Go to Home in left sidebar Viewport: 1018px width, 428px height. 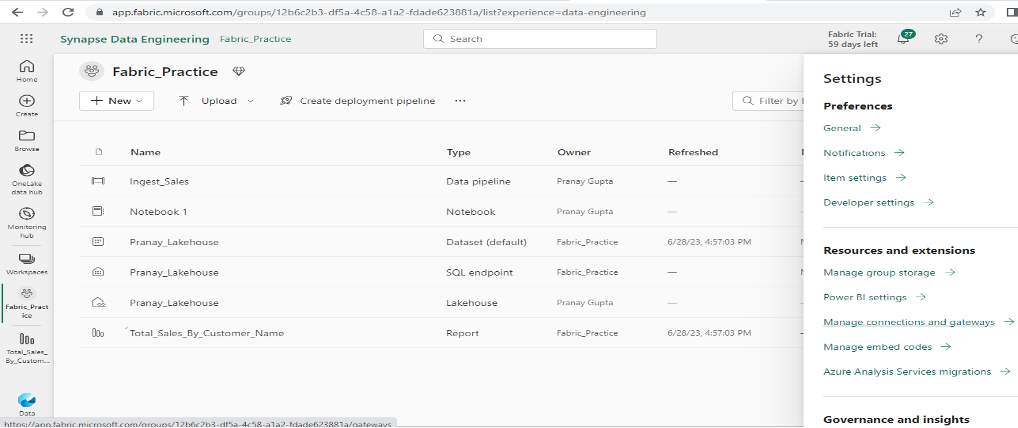tap(27, 71)
